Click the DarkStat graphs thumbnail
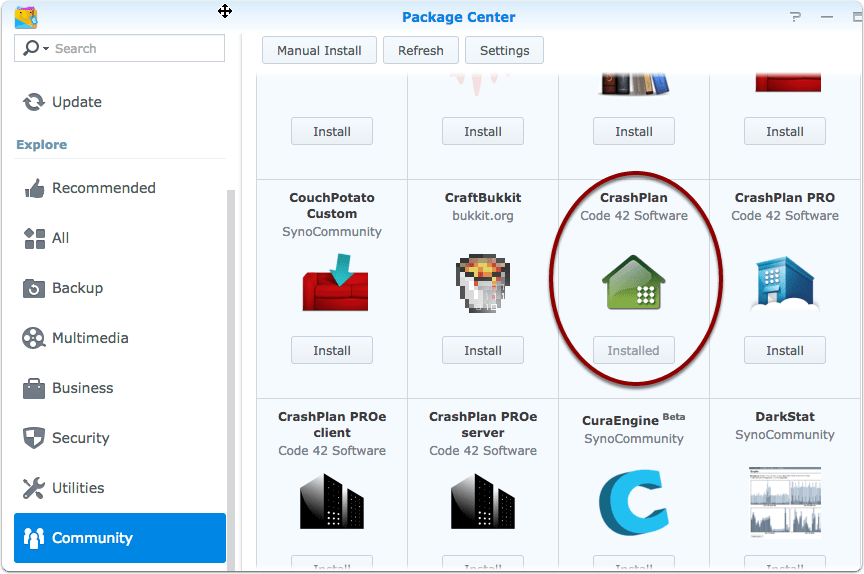Viewport: 864px width, 574px height. [x=785, y=502]
